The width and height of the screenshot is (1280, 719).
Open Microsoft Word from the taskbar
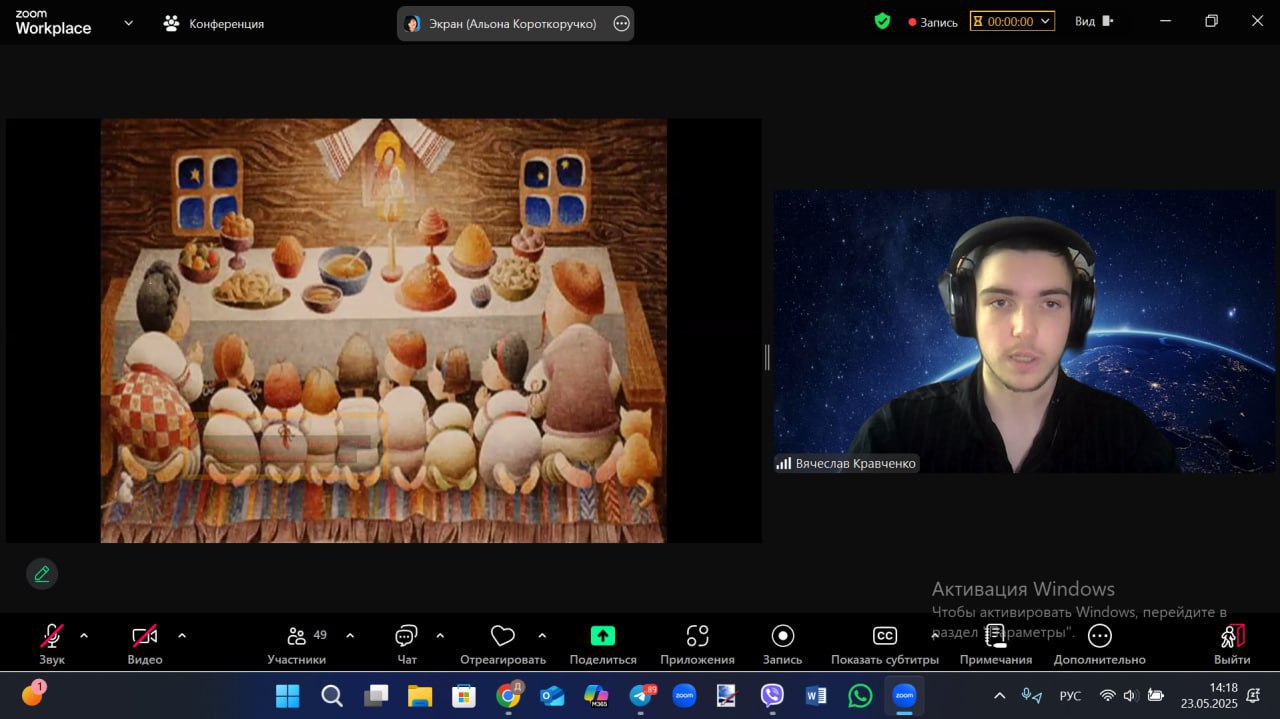816,695
